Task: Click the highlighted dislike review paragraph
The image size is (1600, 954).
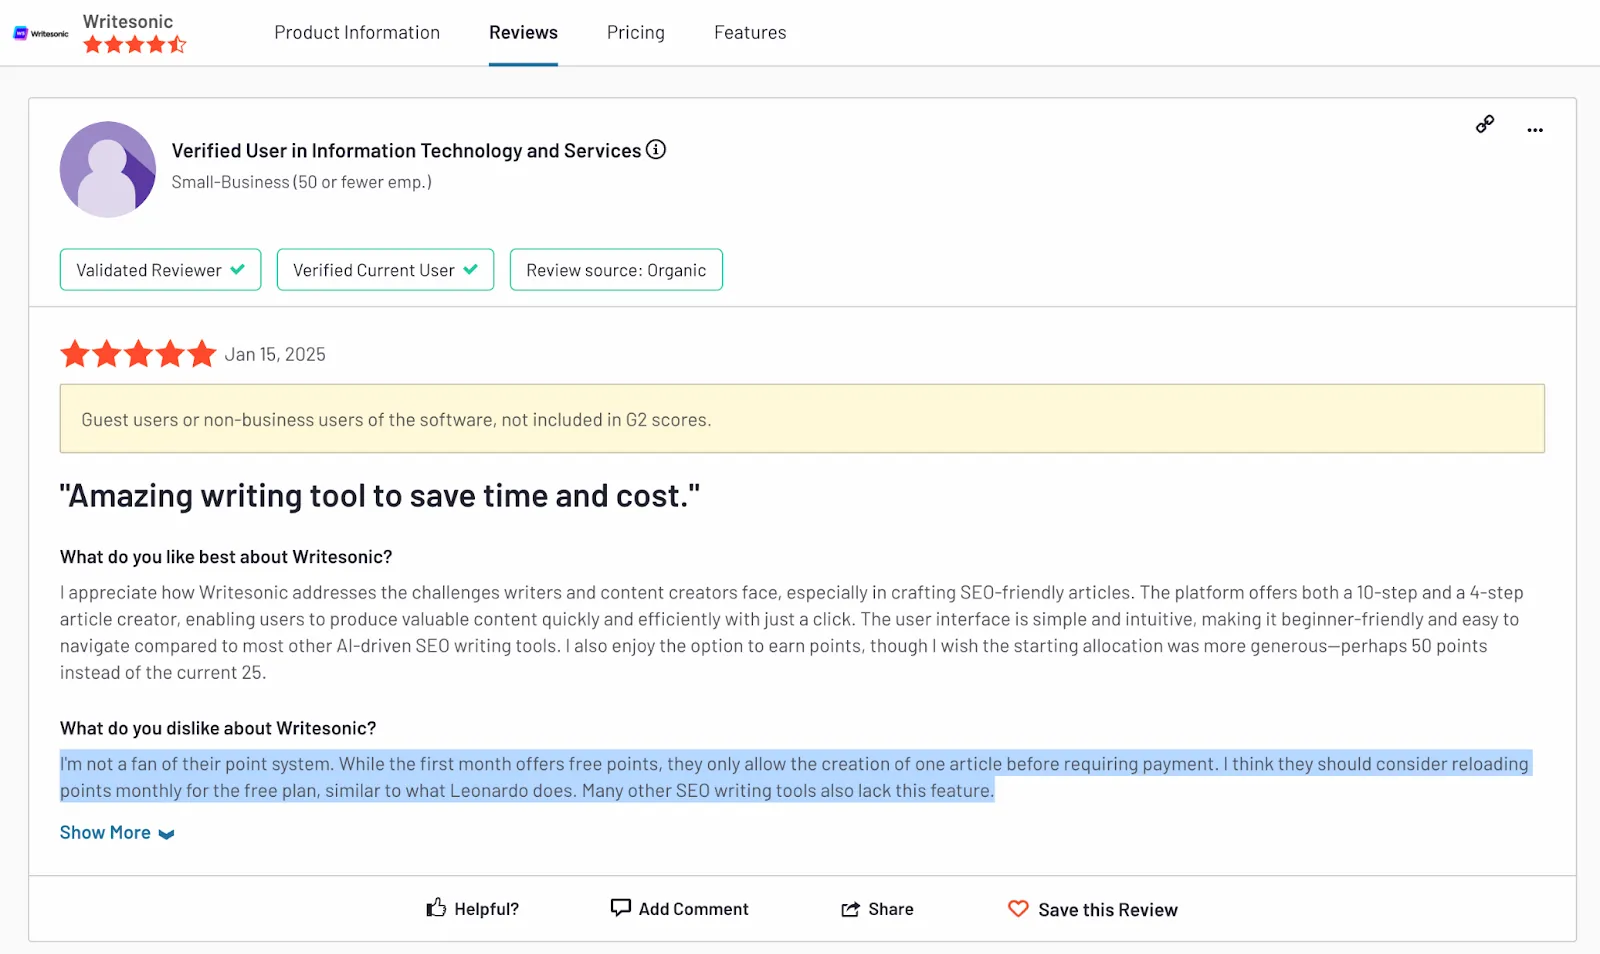Action: point(795,777)
